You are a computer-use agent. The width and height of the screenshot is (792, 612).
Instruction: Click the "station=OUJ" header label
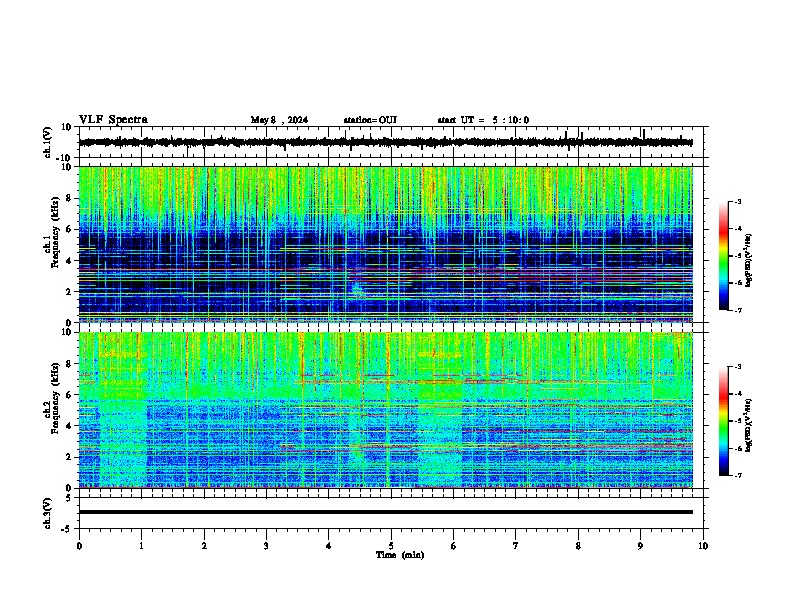[x=370, y=120]
